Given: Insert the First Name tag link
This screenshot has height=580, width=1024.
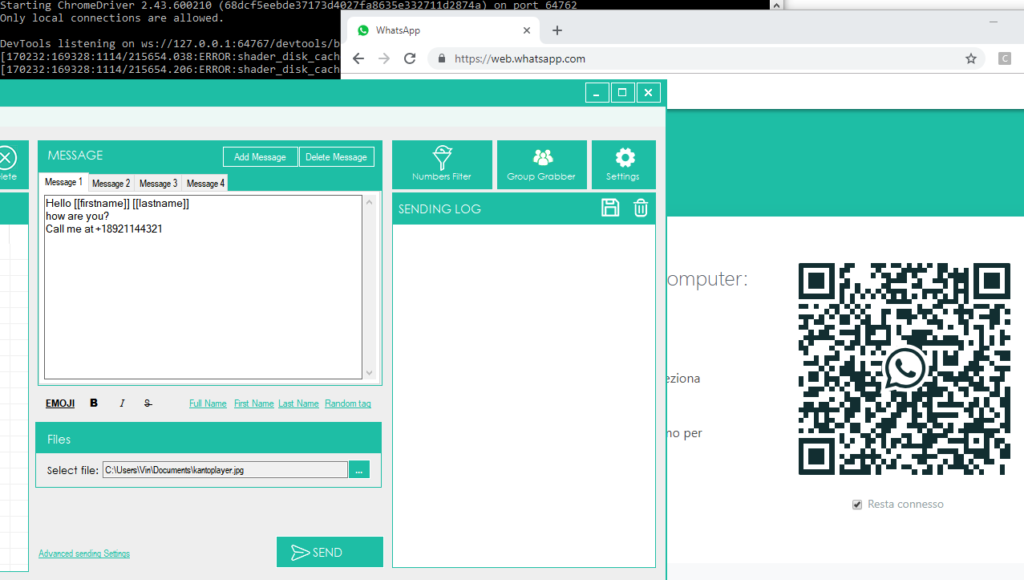Looking at the screenshot, I should click(x=254, y=403).
